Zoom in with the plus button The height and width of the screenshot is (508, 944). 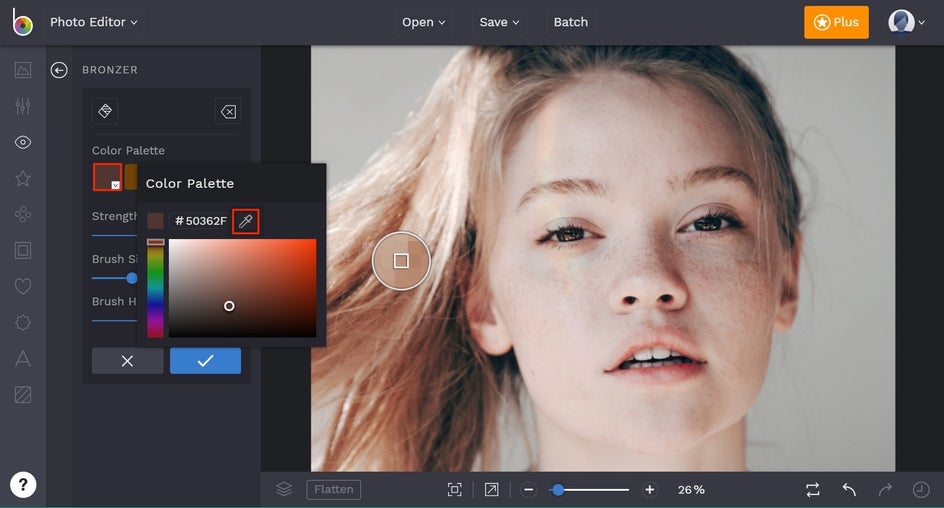[x=650, y=490]
